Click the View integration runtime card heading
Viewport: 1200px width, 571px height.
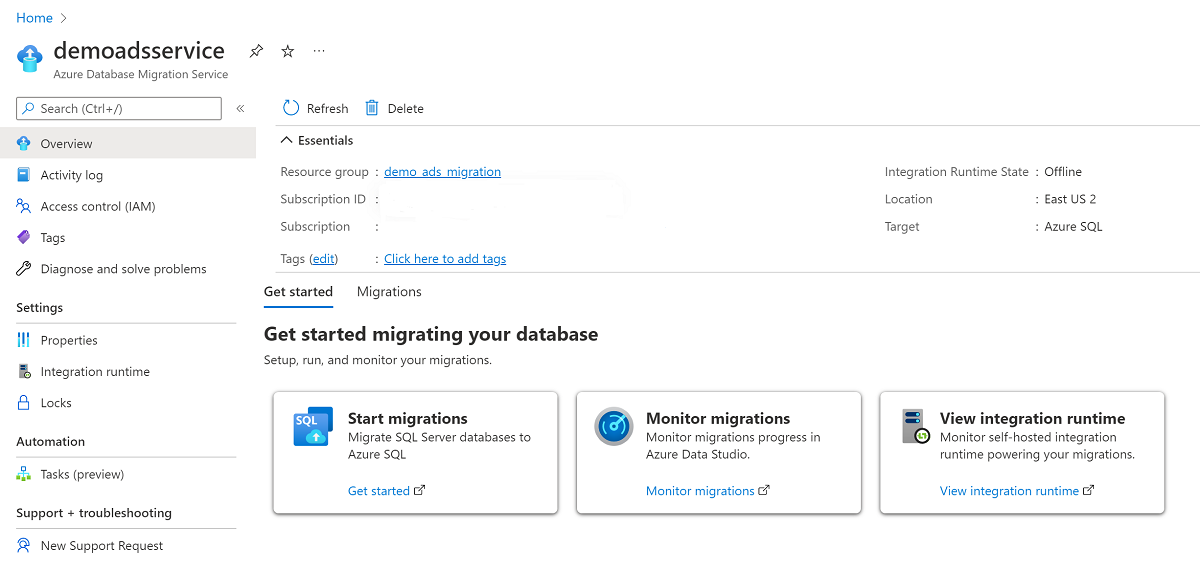tap(1032, 418)
